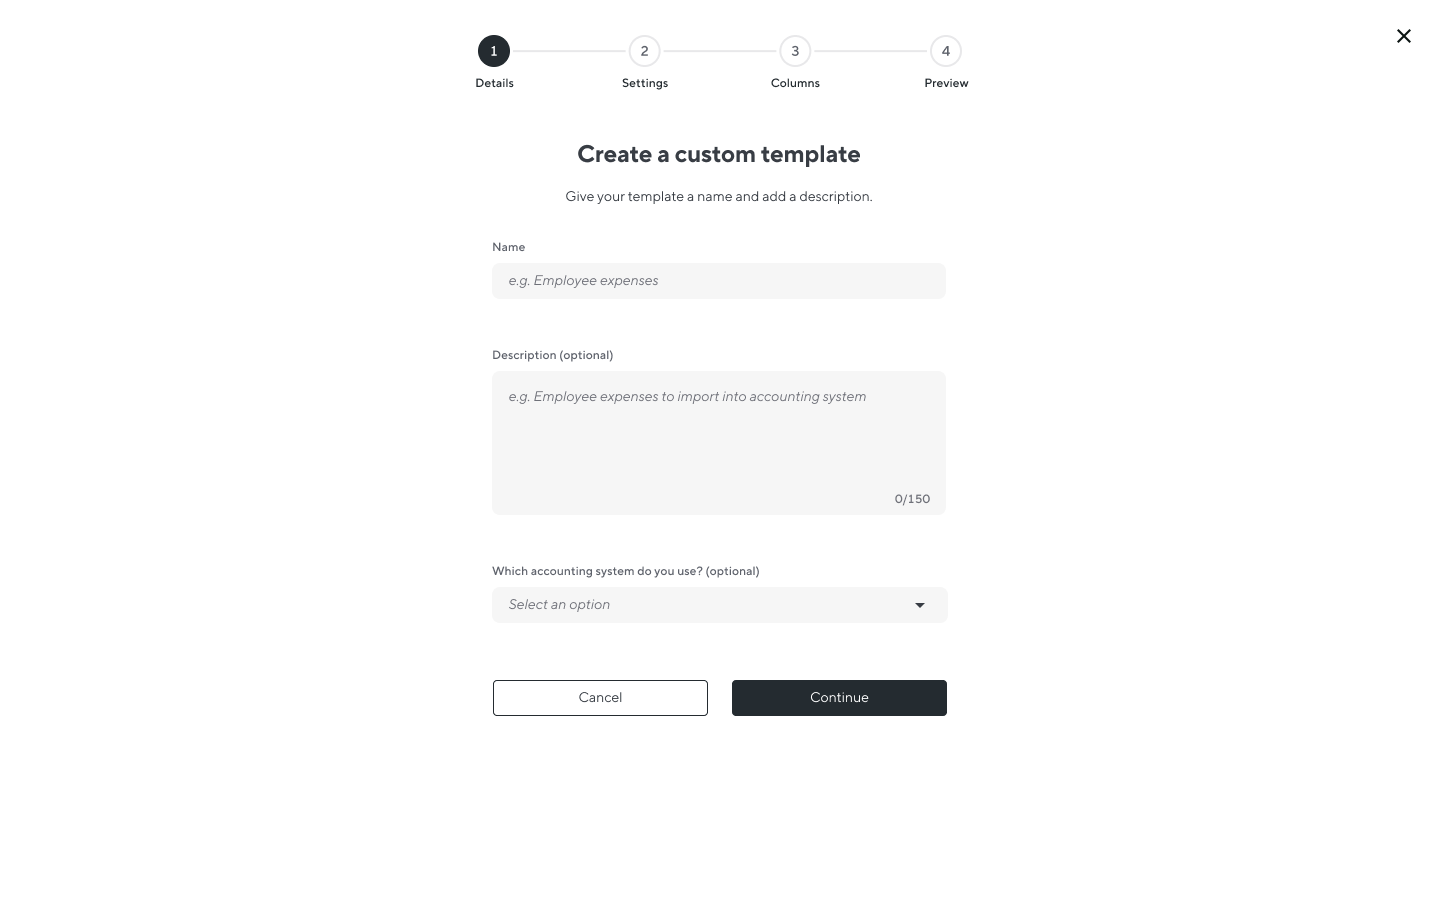Select the Settings step label
This screenshot has height=900, width=1440.
[x=645, y=83]
